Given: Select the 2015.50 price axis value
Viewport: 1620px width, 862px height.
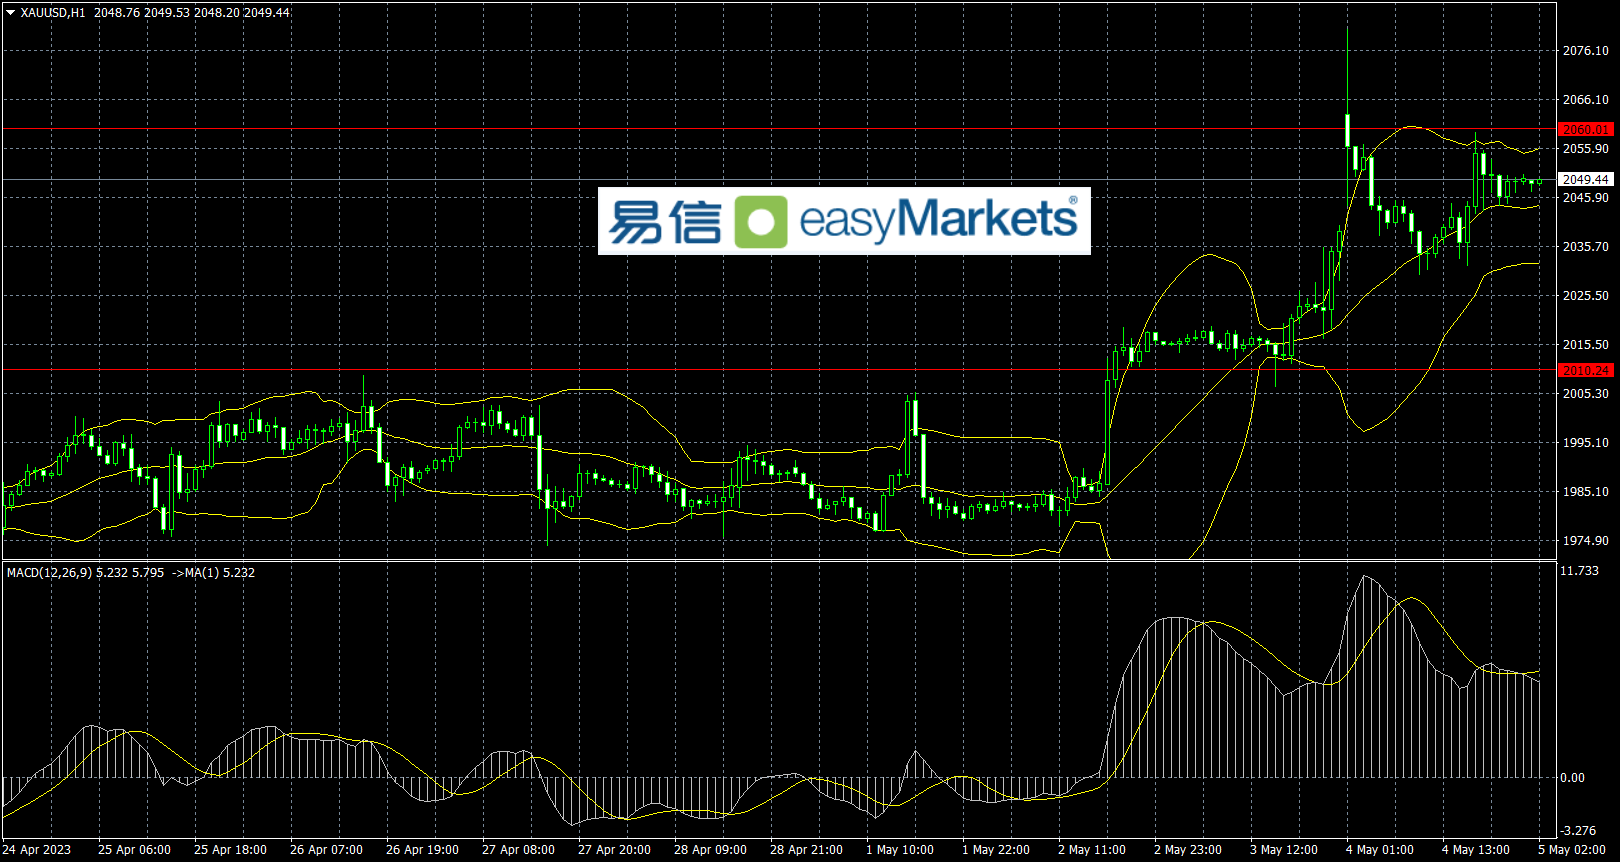Looking at the screenshot, I should (x=1586, y=345).
